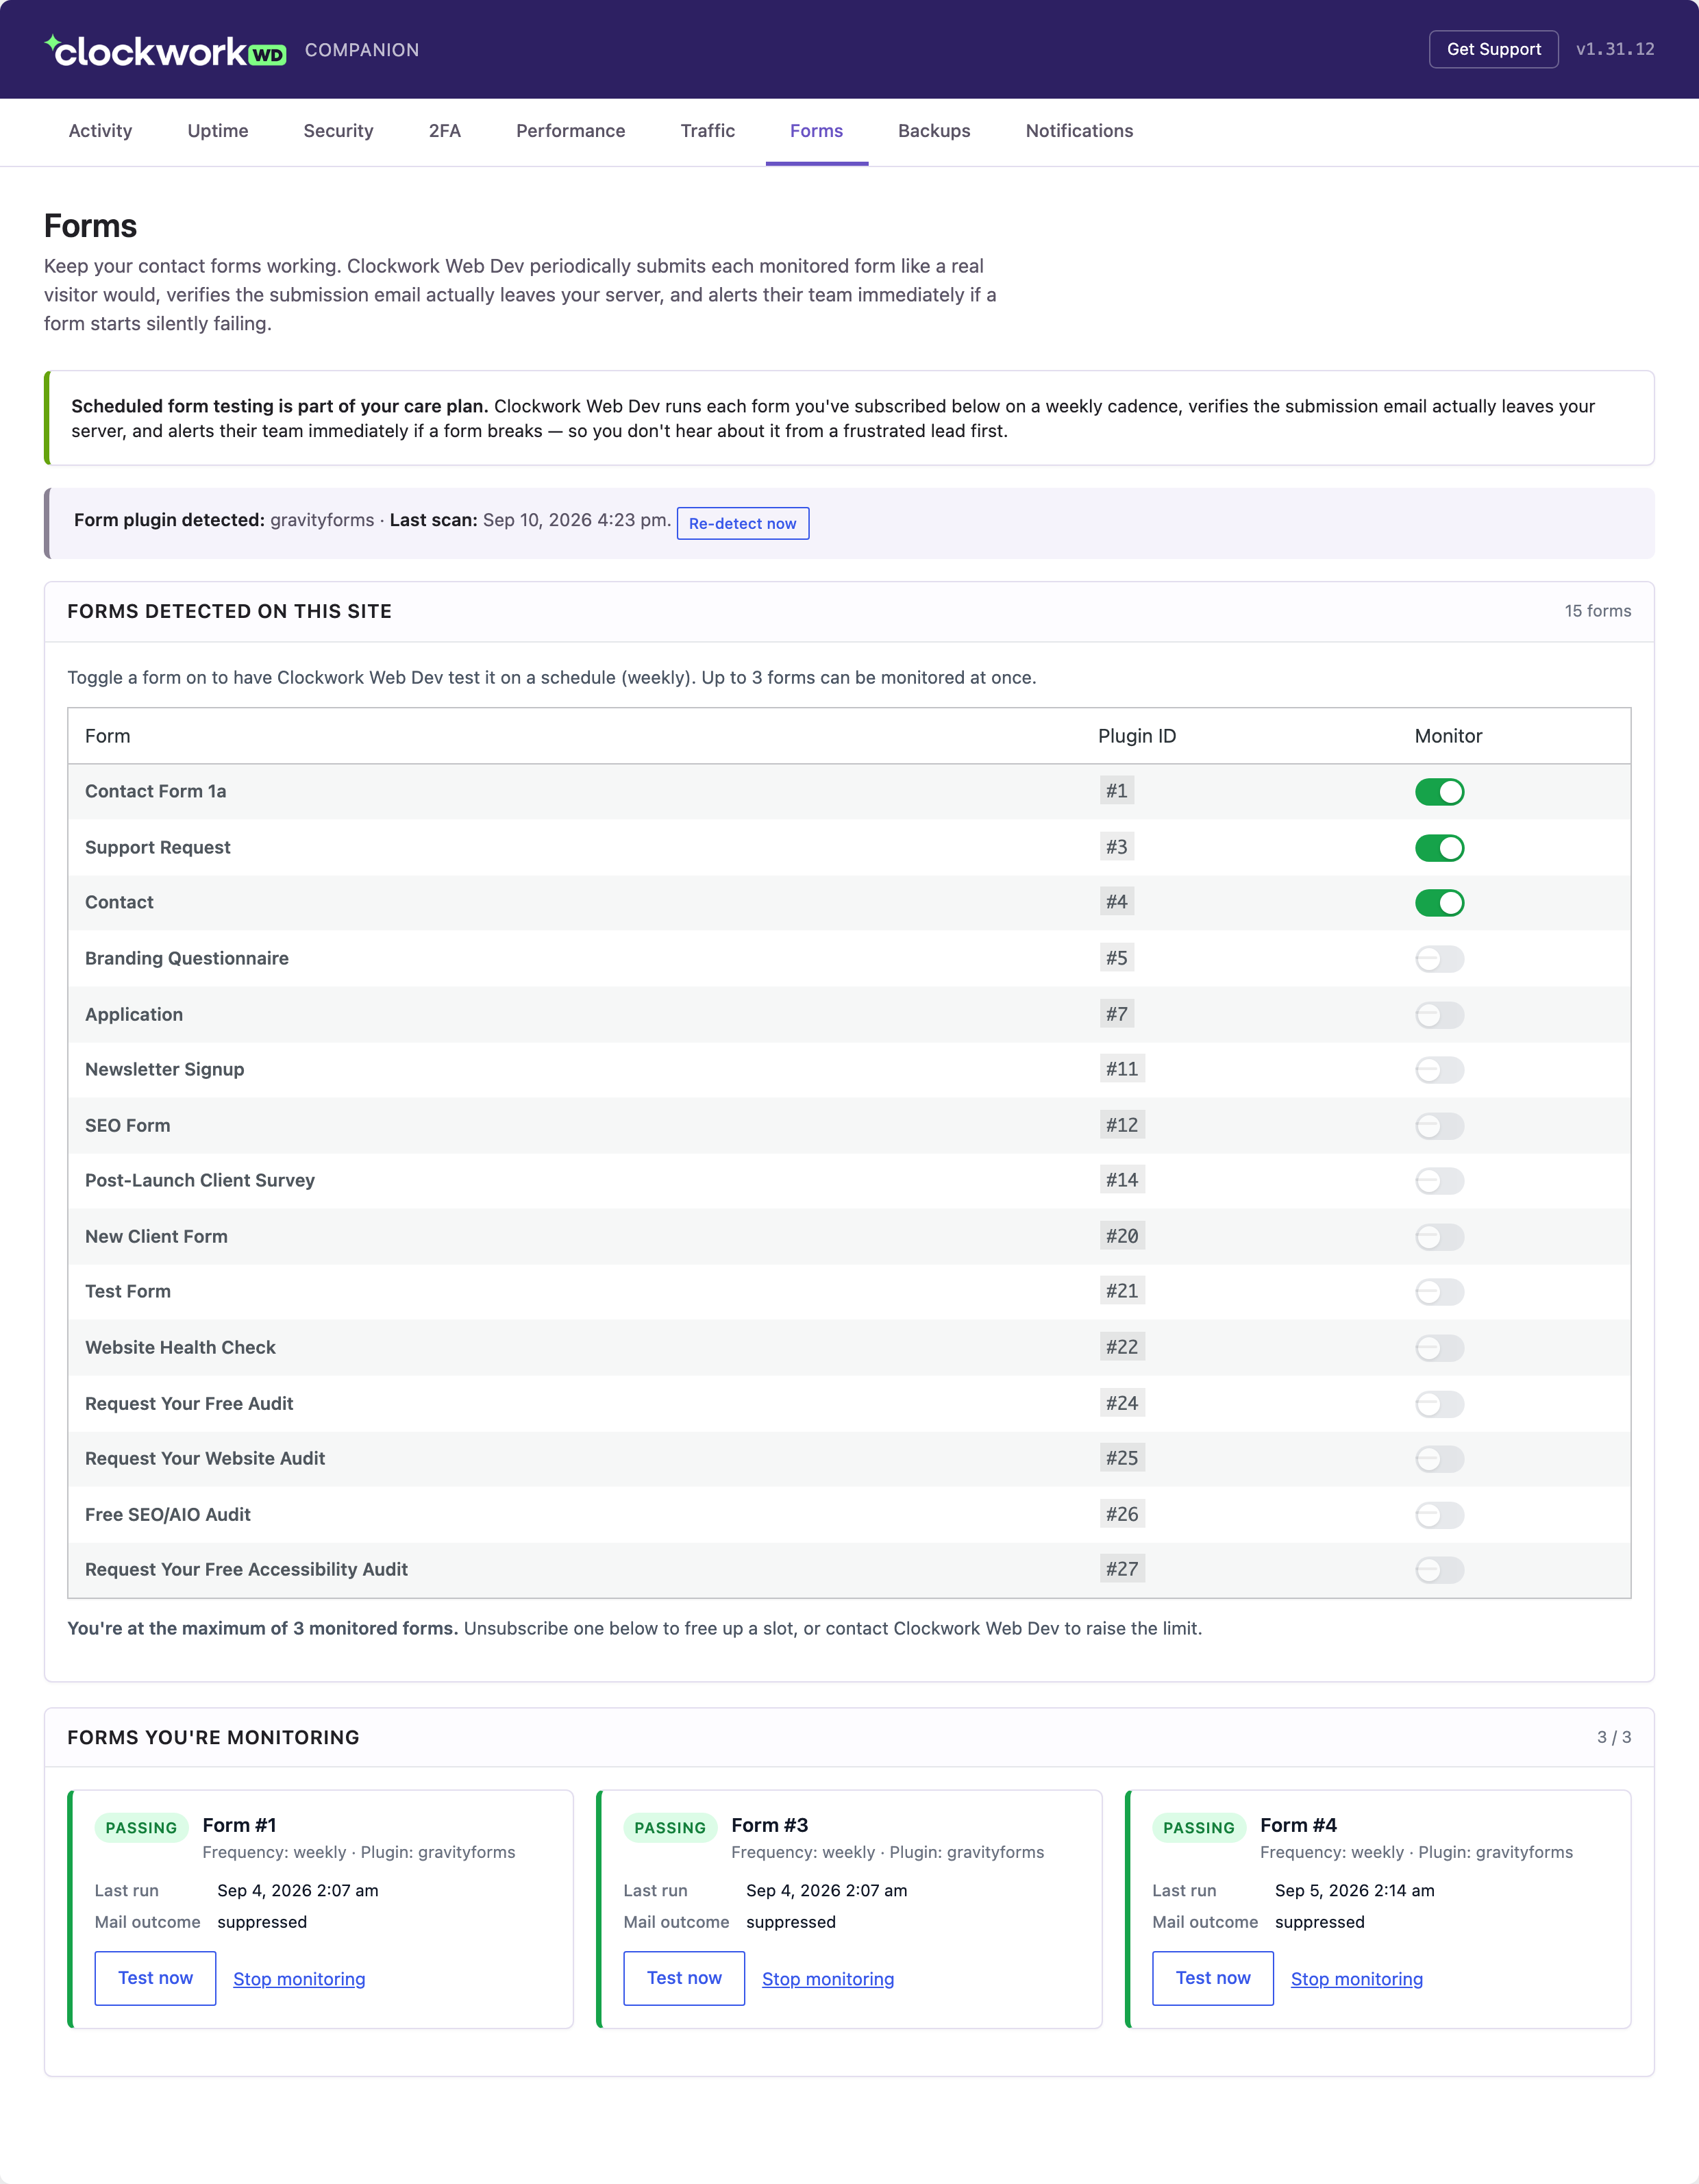Image resolution: width=1699 pixels, height=2184 pixels.
Task: Stop monitoring Form #1
Action: click(x=299, y=1979)
